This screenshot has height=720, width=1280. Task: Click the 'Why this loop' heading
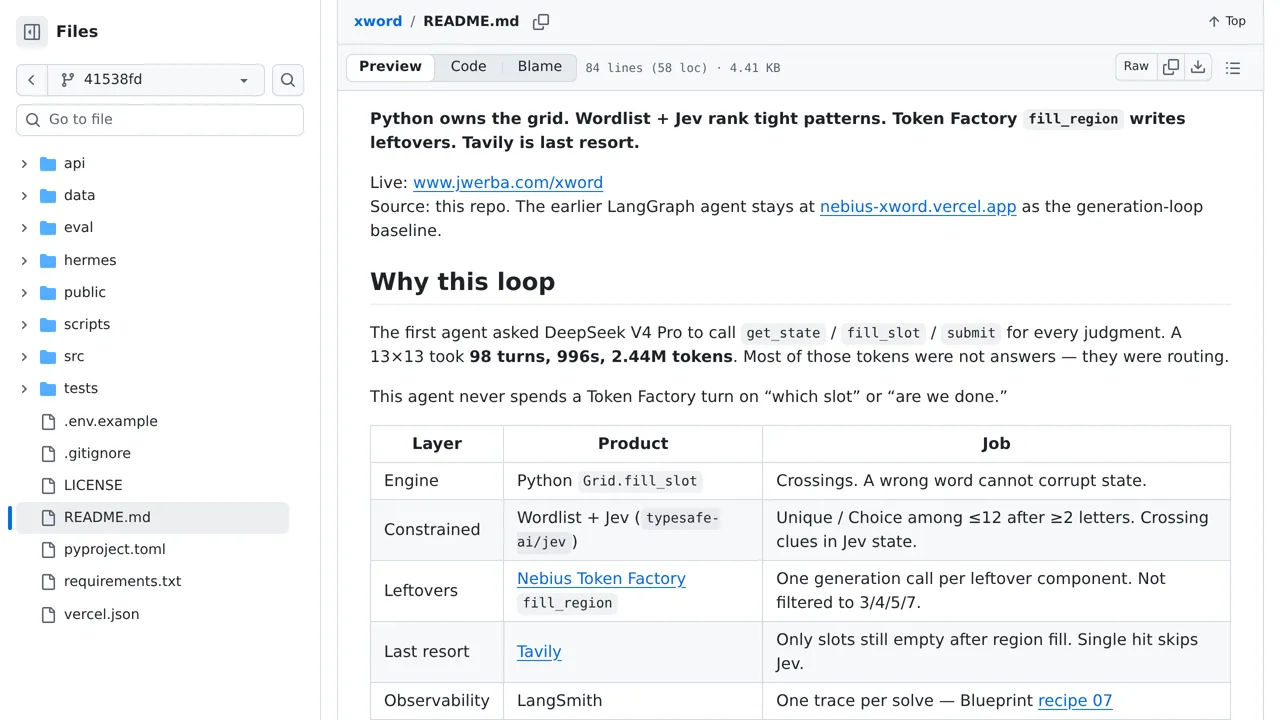(x=462, y=281)
